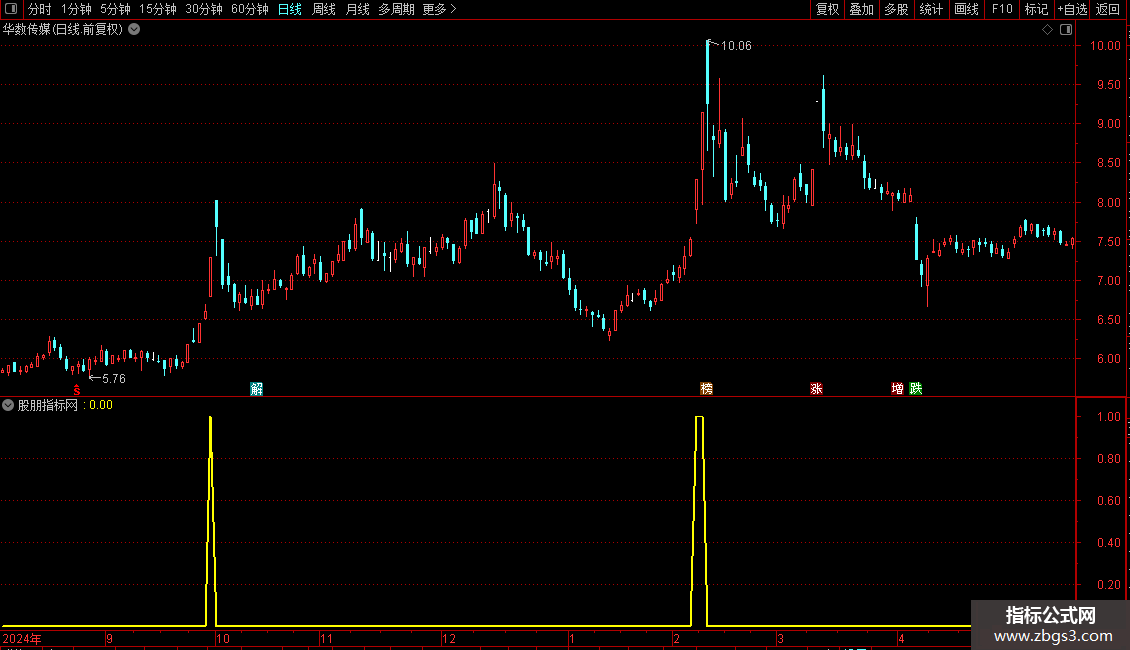Activate the 画线 drawing tools button
The height and width of the screenshot is (650, 1130).
point(966,9)
